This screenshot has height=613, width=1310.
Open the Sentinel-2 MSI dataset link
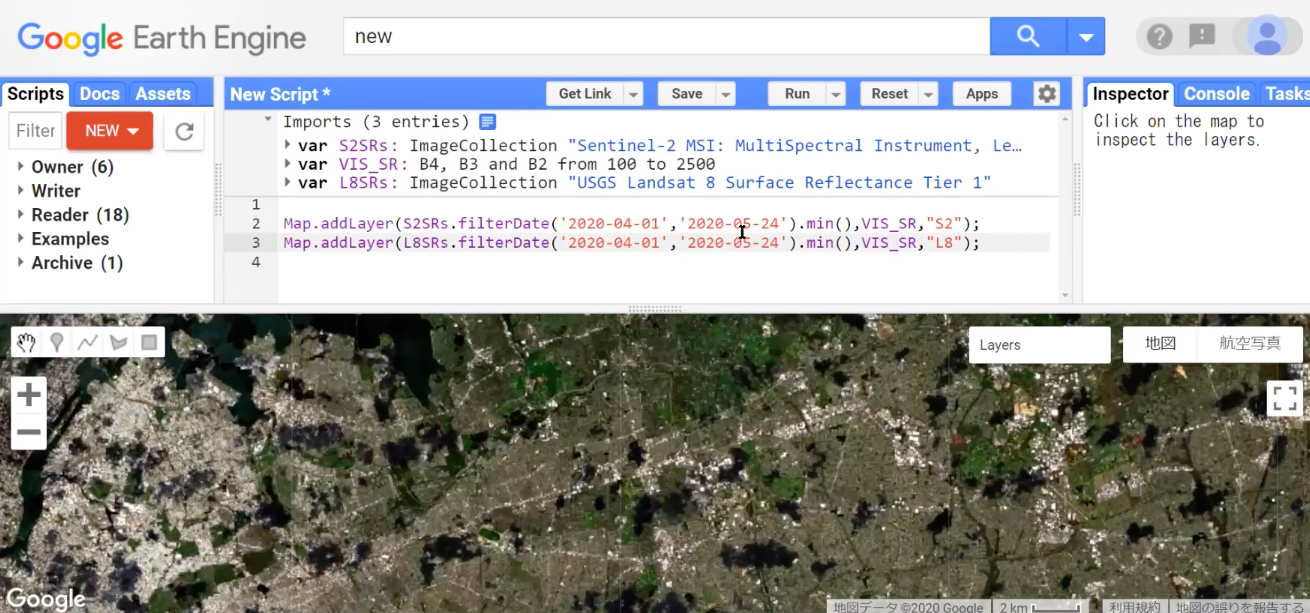tap(794, 146)
